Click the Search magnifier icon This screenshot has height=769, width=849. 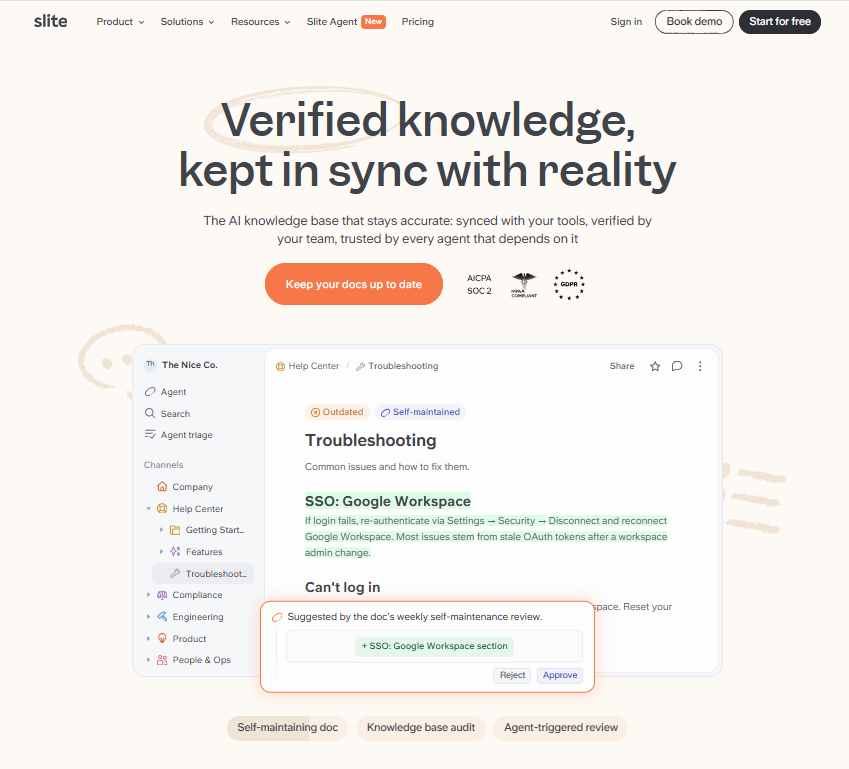(x=150, y=413)
